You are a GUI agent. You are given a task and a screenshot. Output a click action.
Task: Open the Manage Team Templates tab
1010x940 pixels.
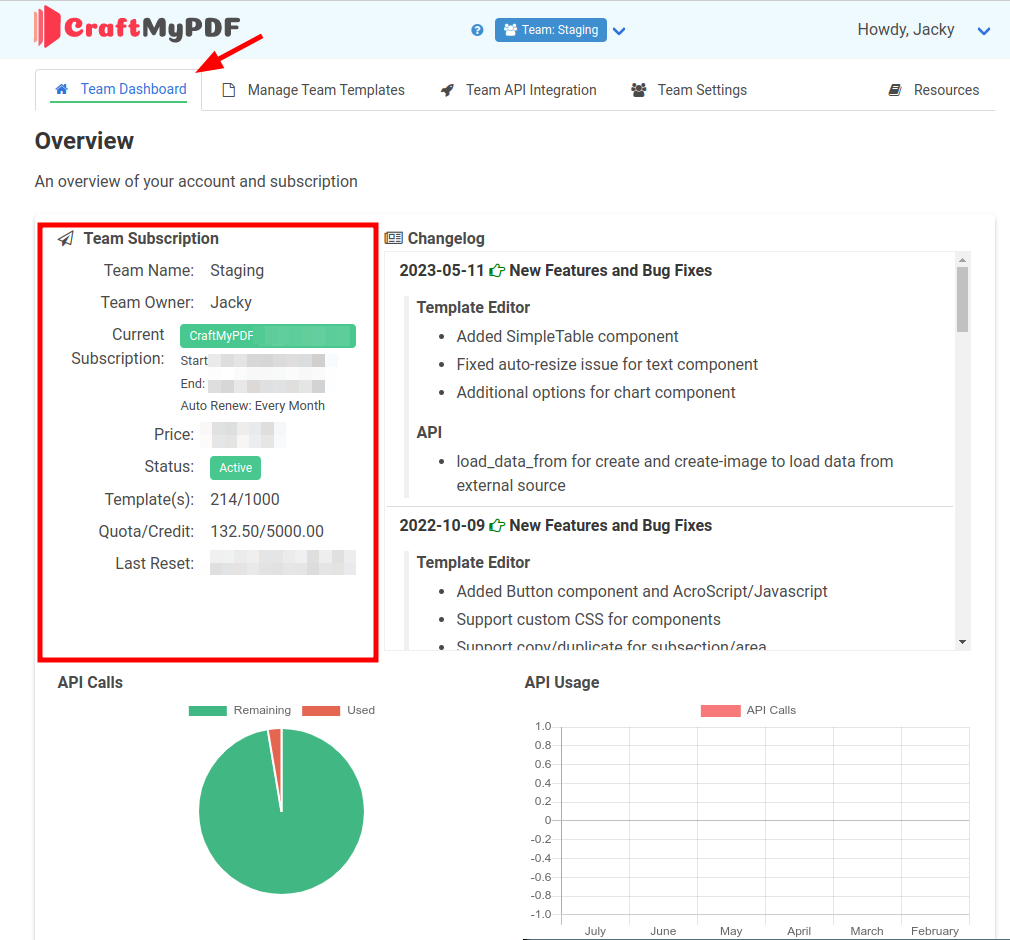[322, 90]
